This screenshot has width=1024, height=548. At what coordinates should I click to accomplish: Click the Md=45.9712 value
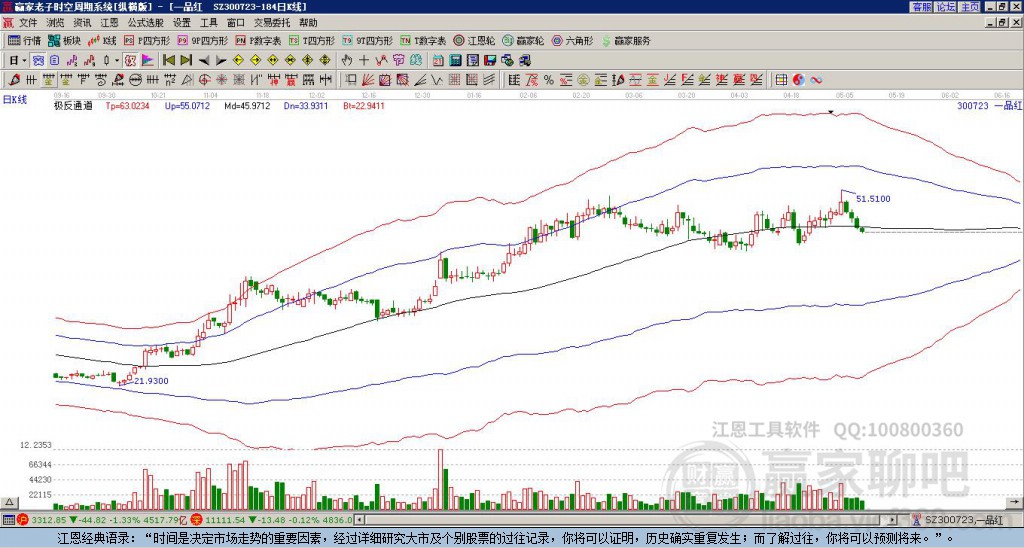pos(247,105)
